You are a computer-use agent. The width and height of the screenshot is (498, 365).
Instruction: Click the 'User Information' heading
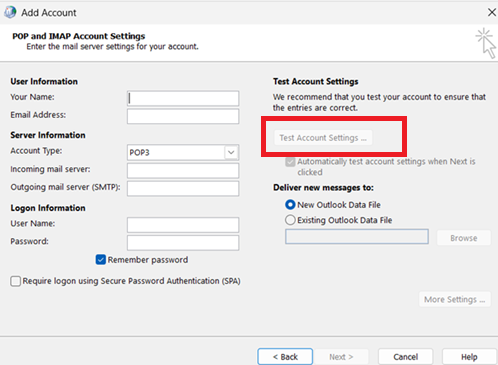point(44,81)
